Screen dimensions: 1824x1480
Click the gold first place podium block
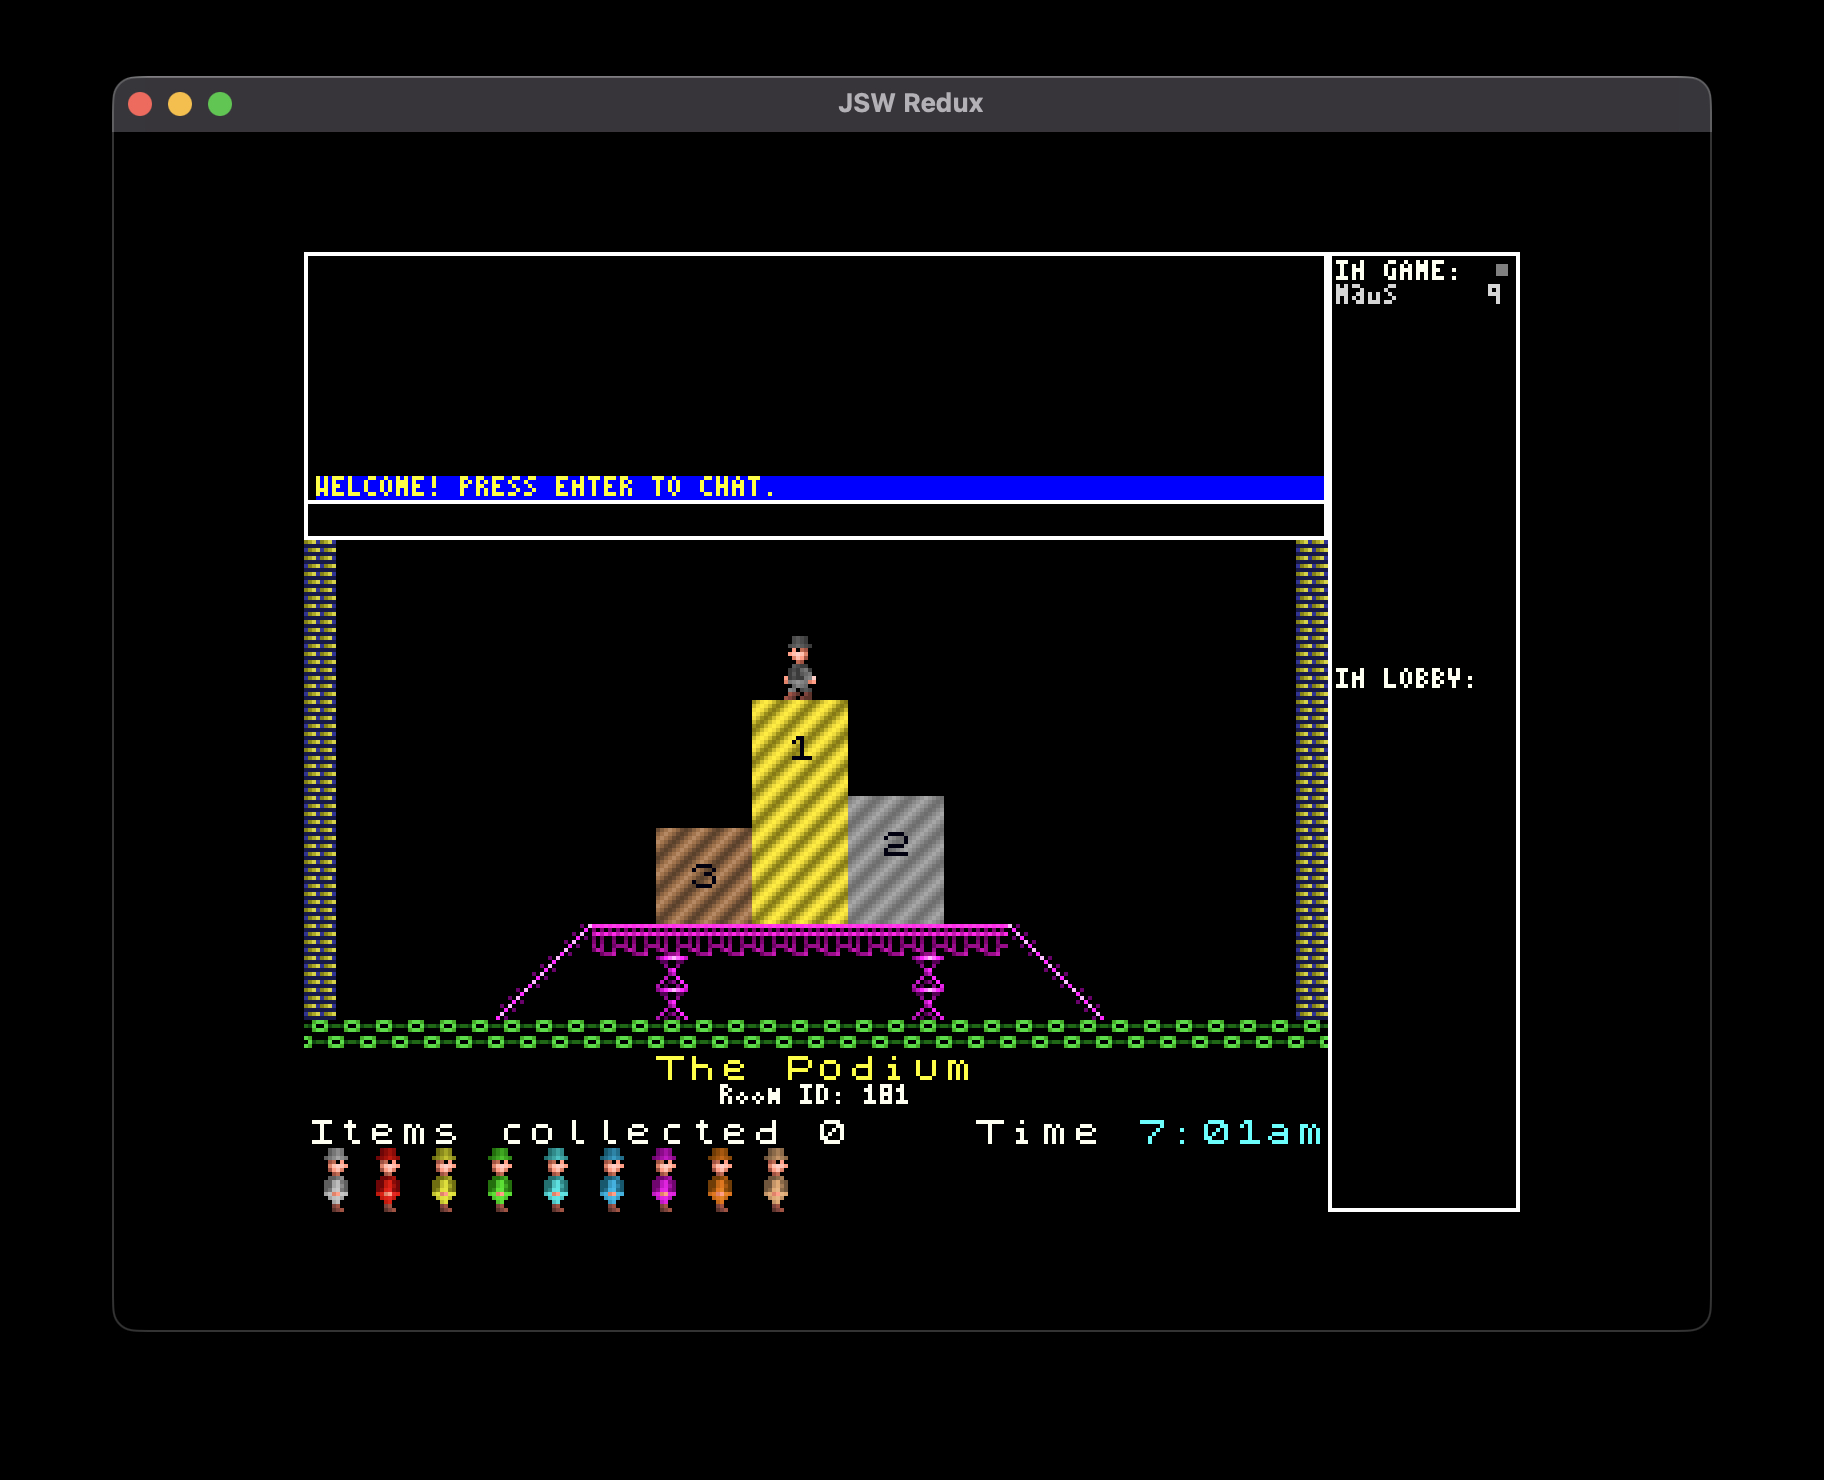click(x=799, y=810)
